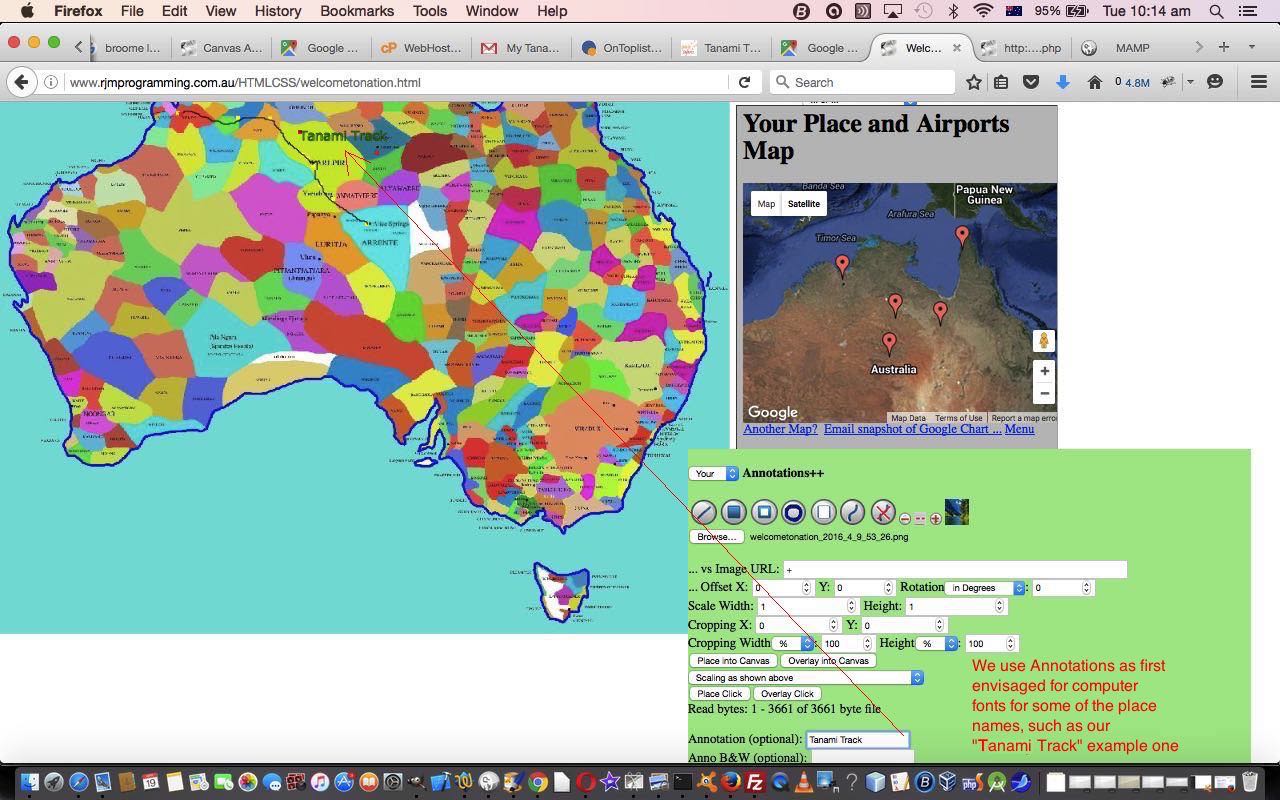Click the Rotation value stepper
Viewport: 1280px width, 800px height.
(1087, 588)
